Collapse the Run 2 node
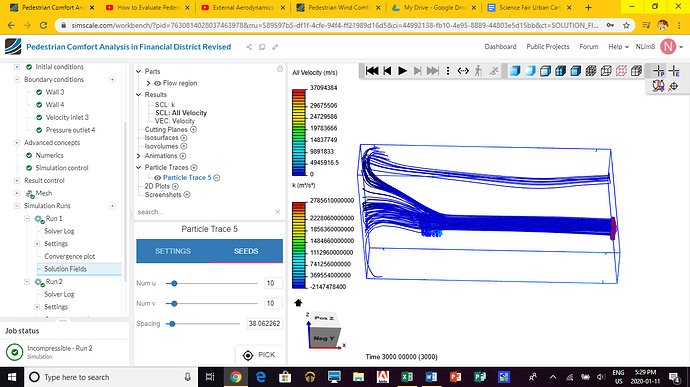Image resolution: width=690 pixels, height=387 pixels. coord(27,282)
